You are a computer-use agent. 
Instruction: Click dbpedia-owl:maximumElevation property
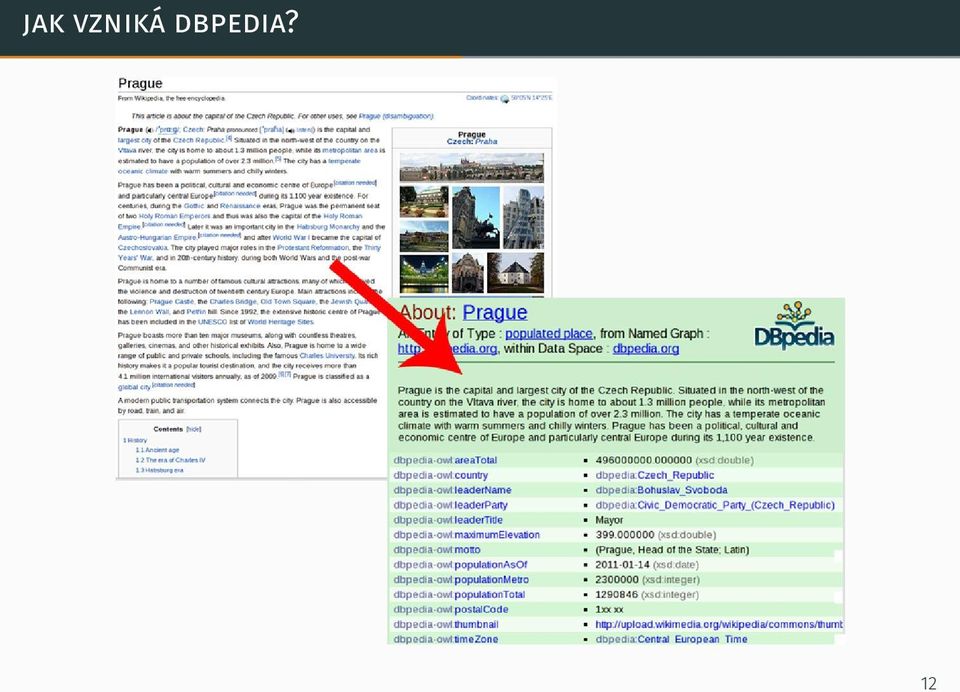pyautogui.click(x=467, y=535)
